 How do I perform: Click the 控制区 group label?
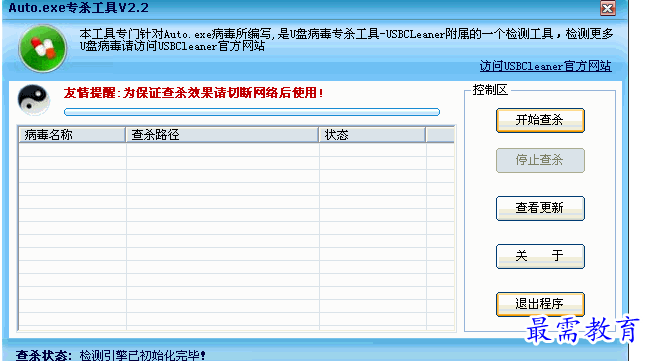tap(490, 90)
